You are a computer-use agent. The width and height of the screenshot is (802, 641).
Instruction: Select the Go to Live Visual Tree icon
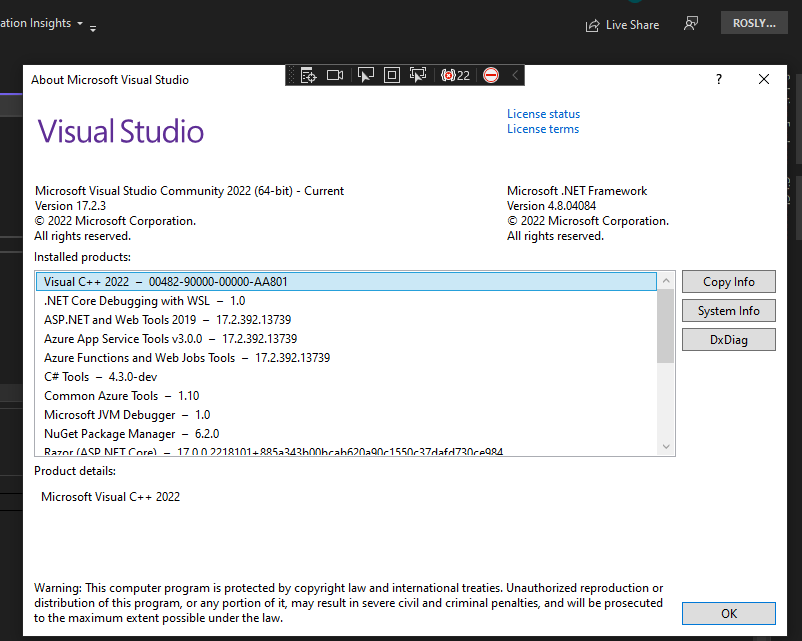(308, 74)
